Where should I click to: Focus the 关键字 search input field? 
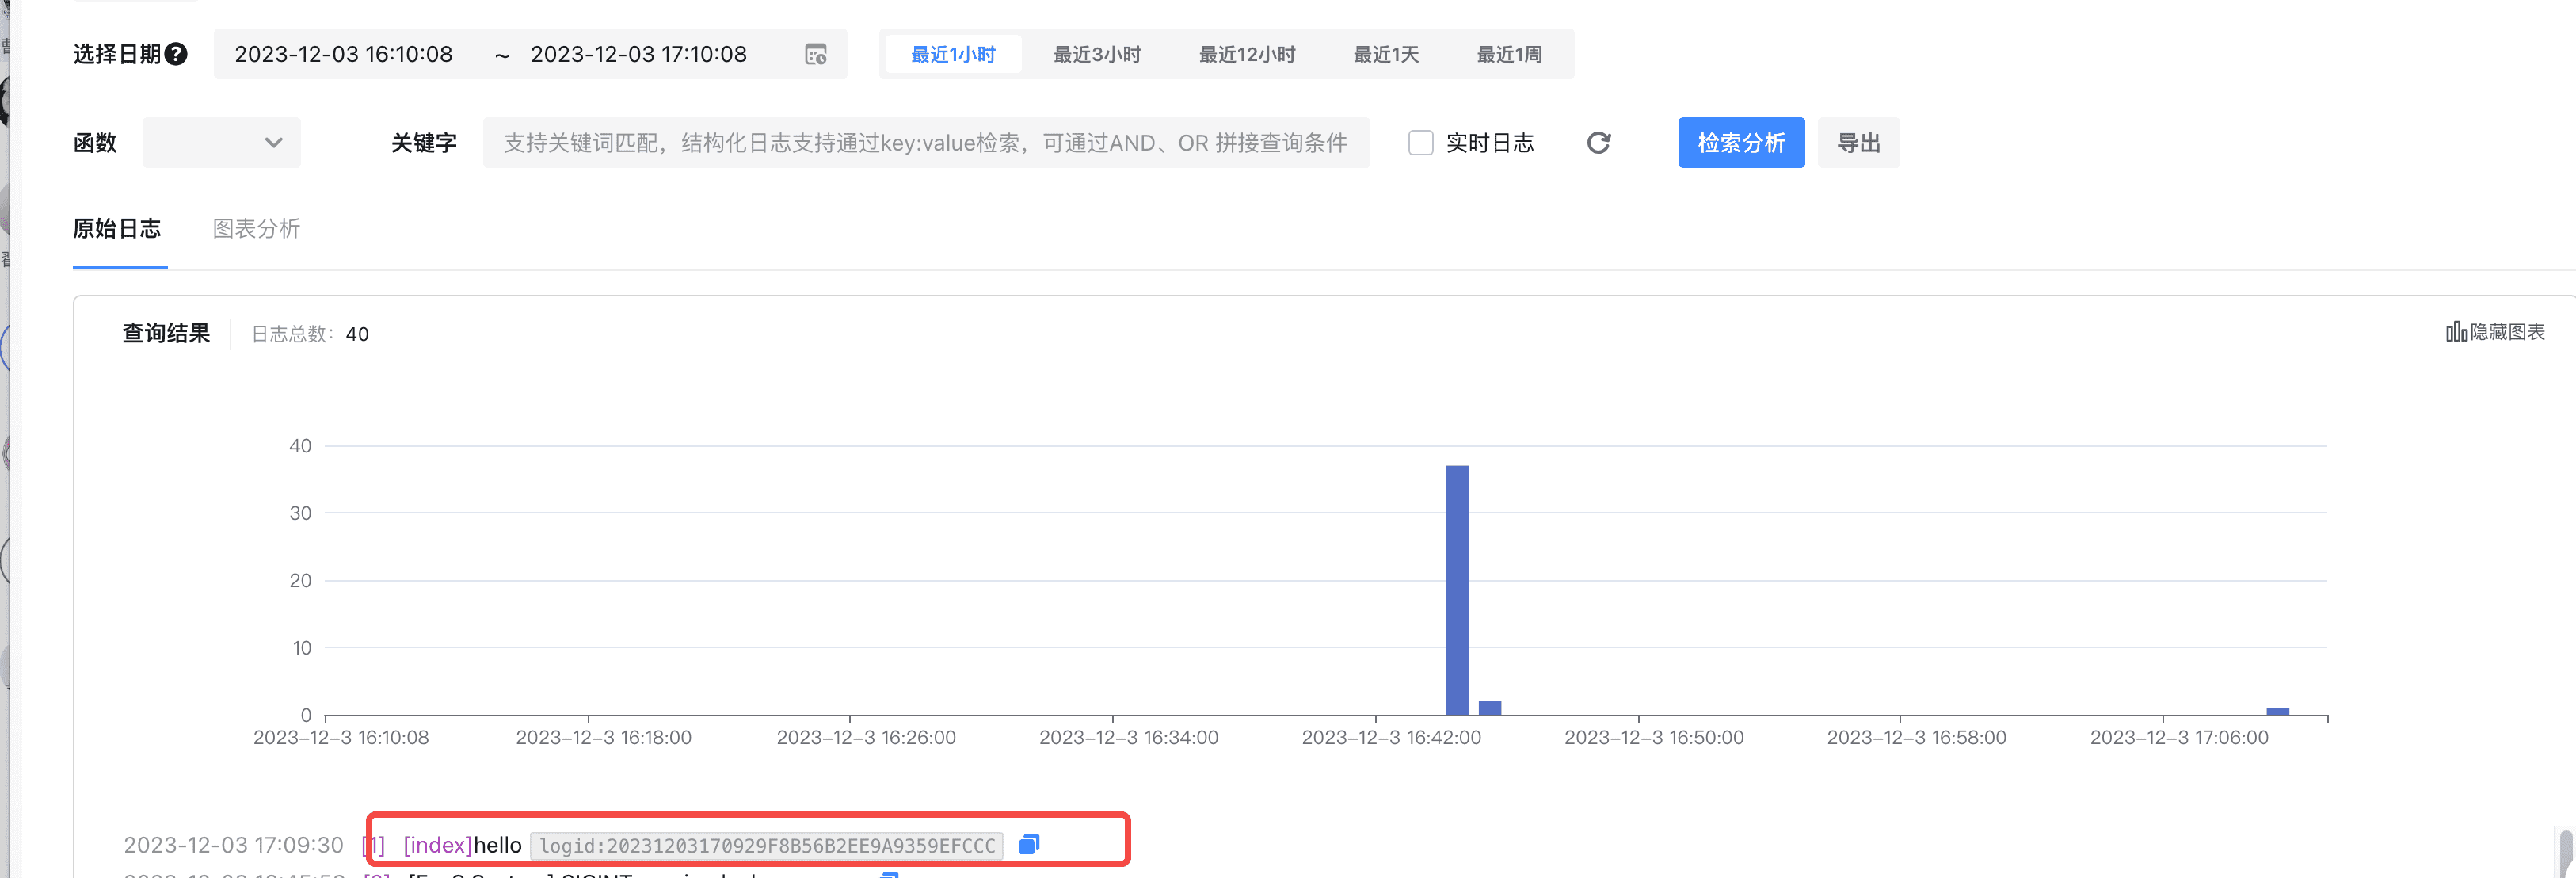(925, 143)
